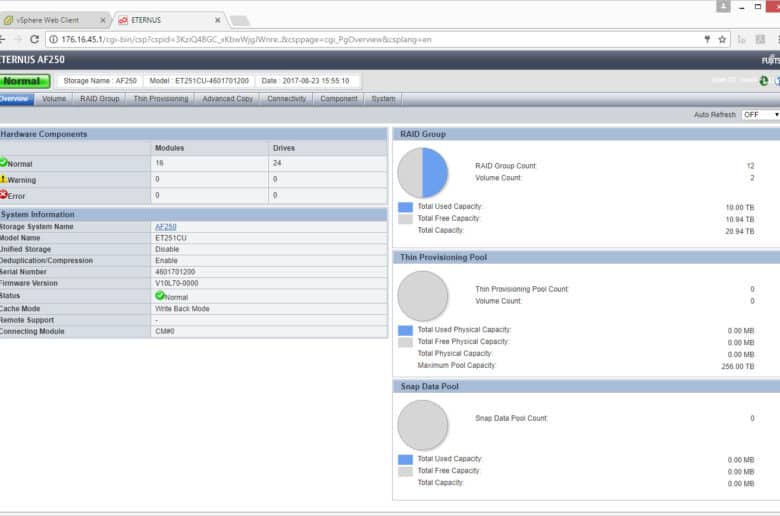Click the Thin Provisioning Pool pie chart

(423, 296)
